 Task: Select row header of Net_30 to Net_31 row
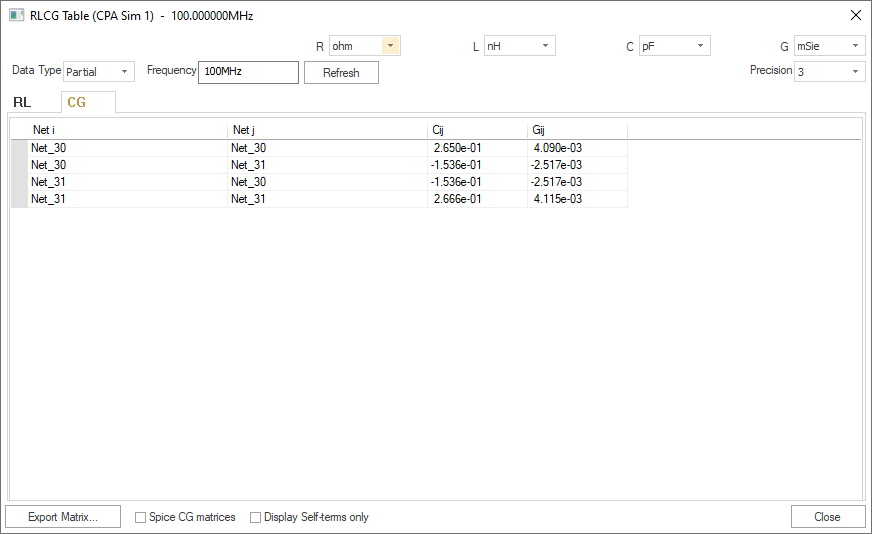[x=19, y=165]
